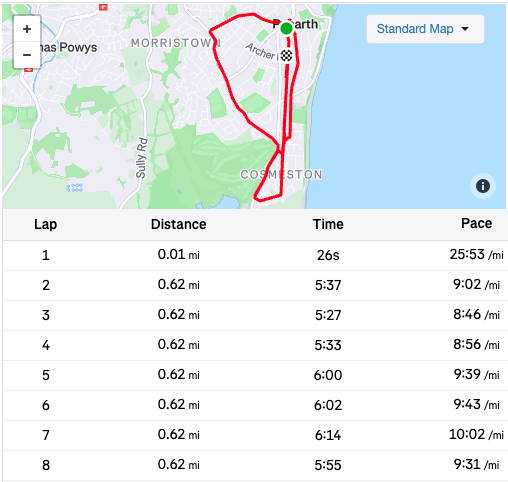The height and width of the screenshot is (482, 508).
Task: Zoom out the map with minus button
Action: point(27,55)
